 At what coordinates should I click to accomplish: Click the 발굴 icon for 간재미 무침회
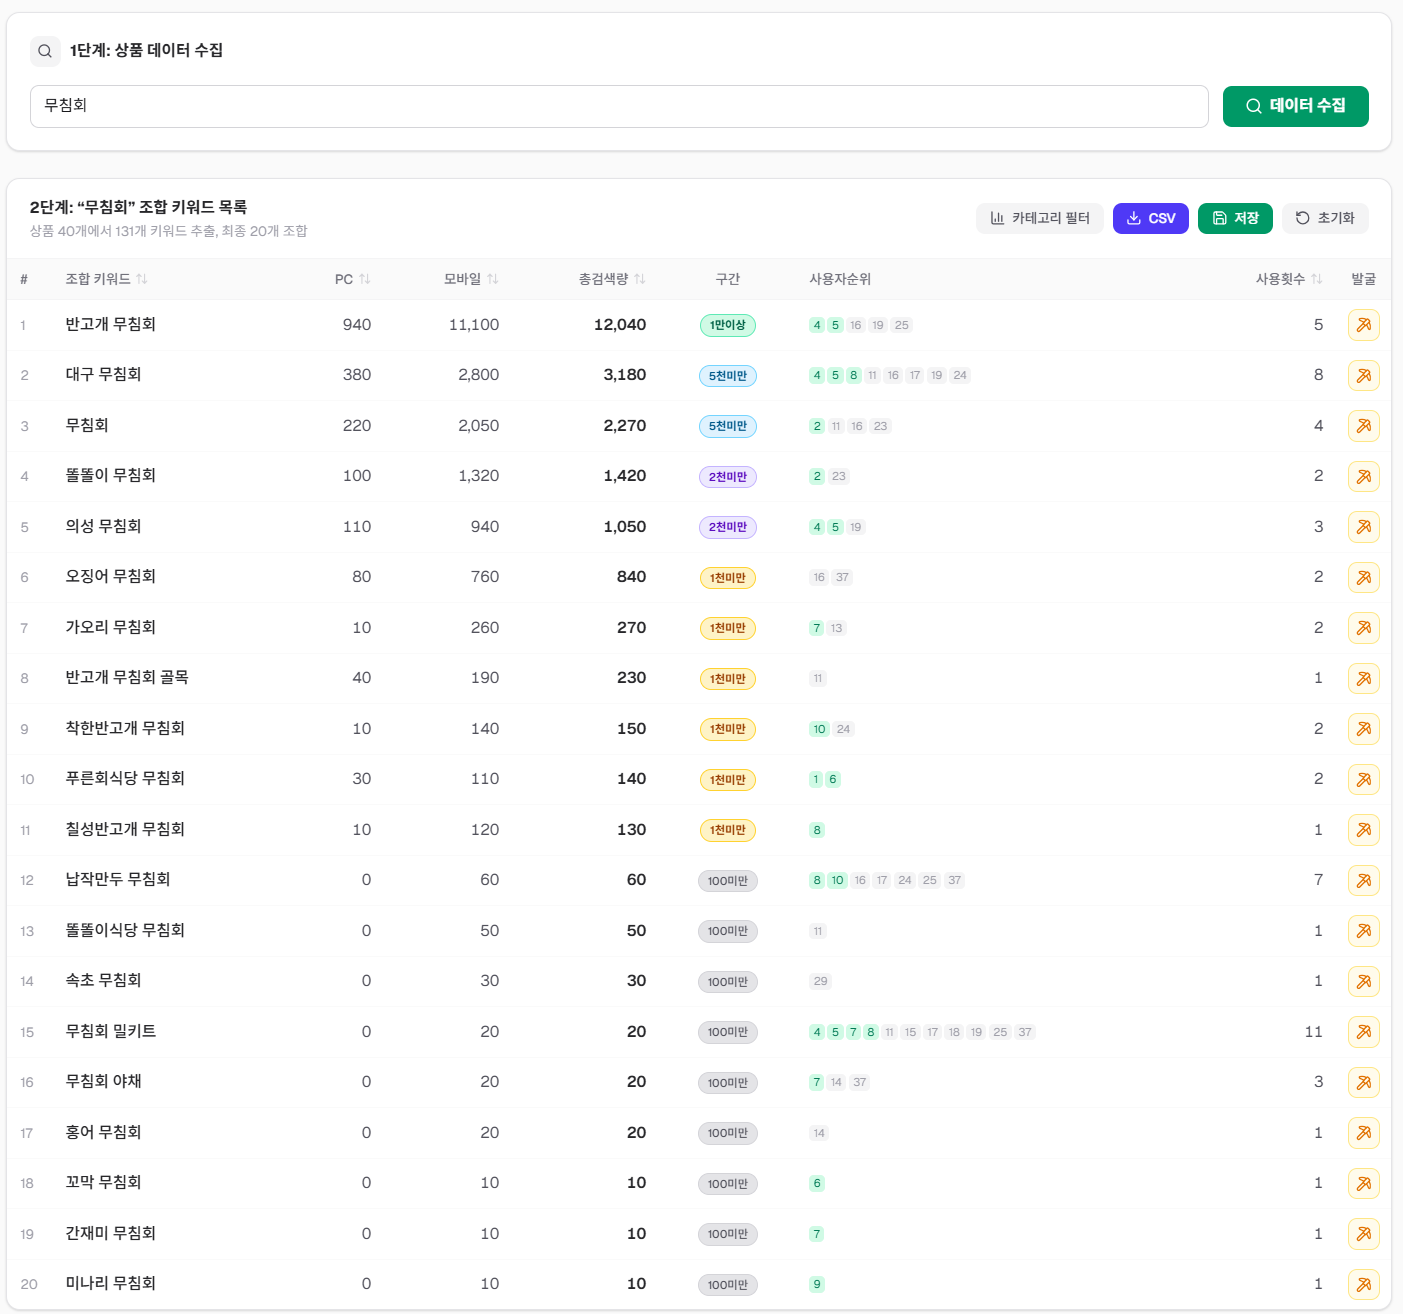click(x=1364, y=1234)
